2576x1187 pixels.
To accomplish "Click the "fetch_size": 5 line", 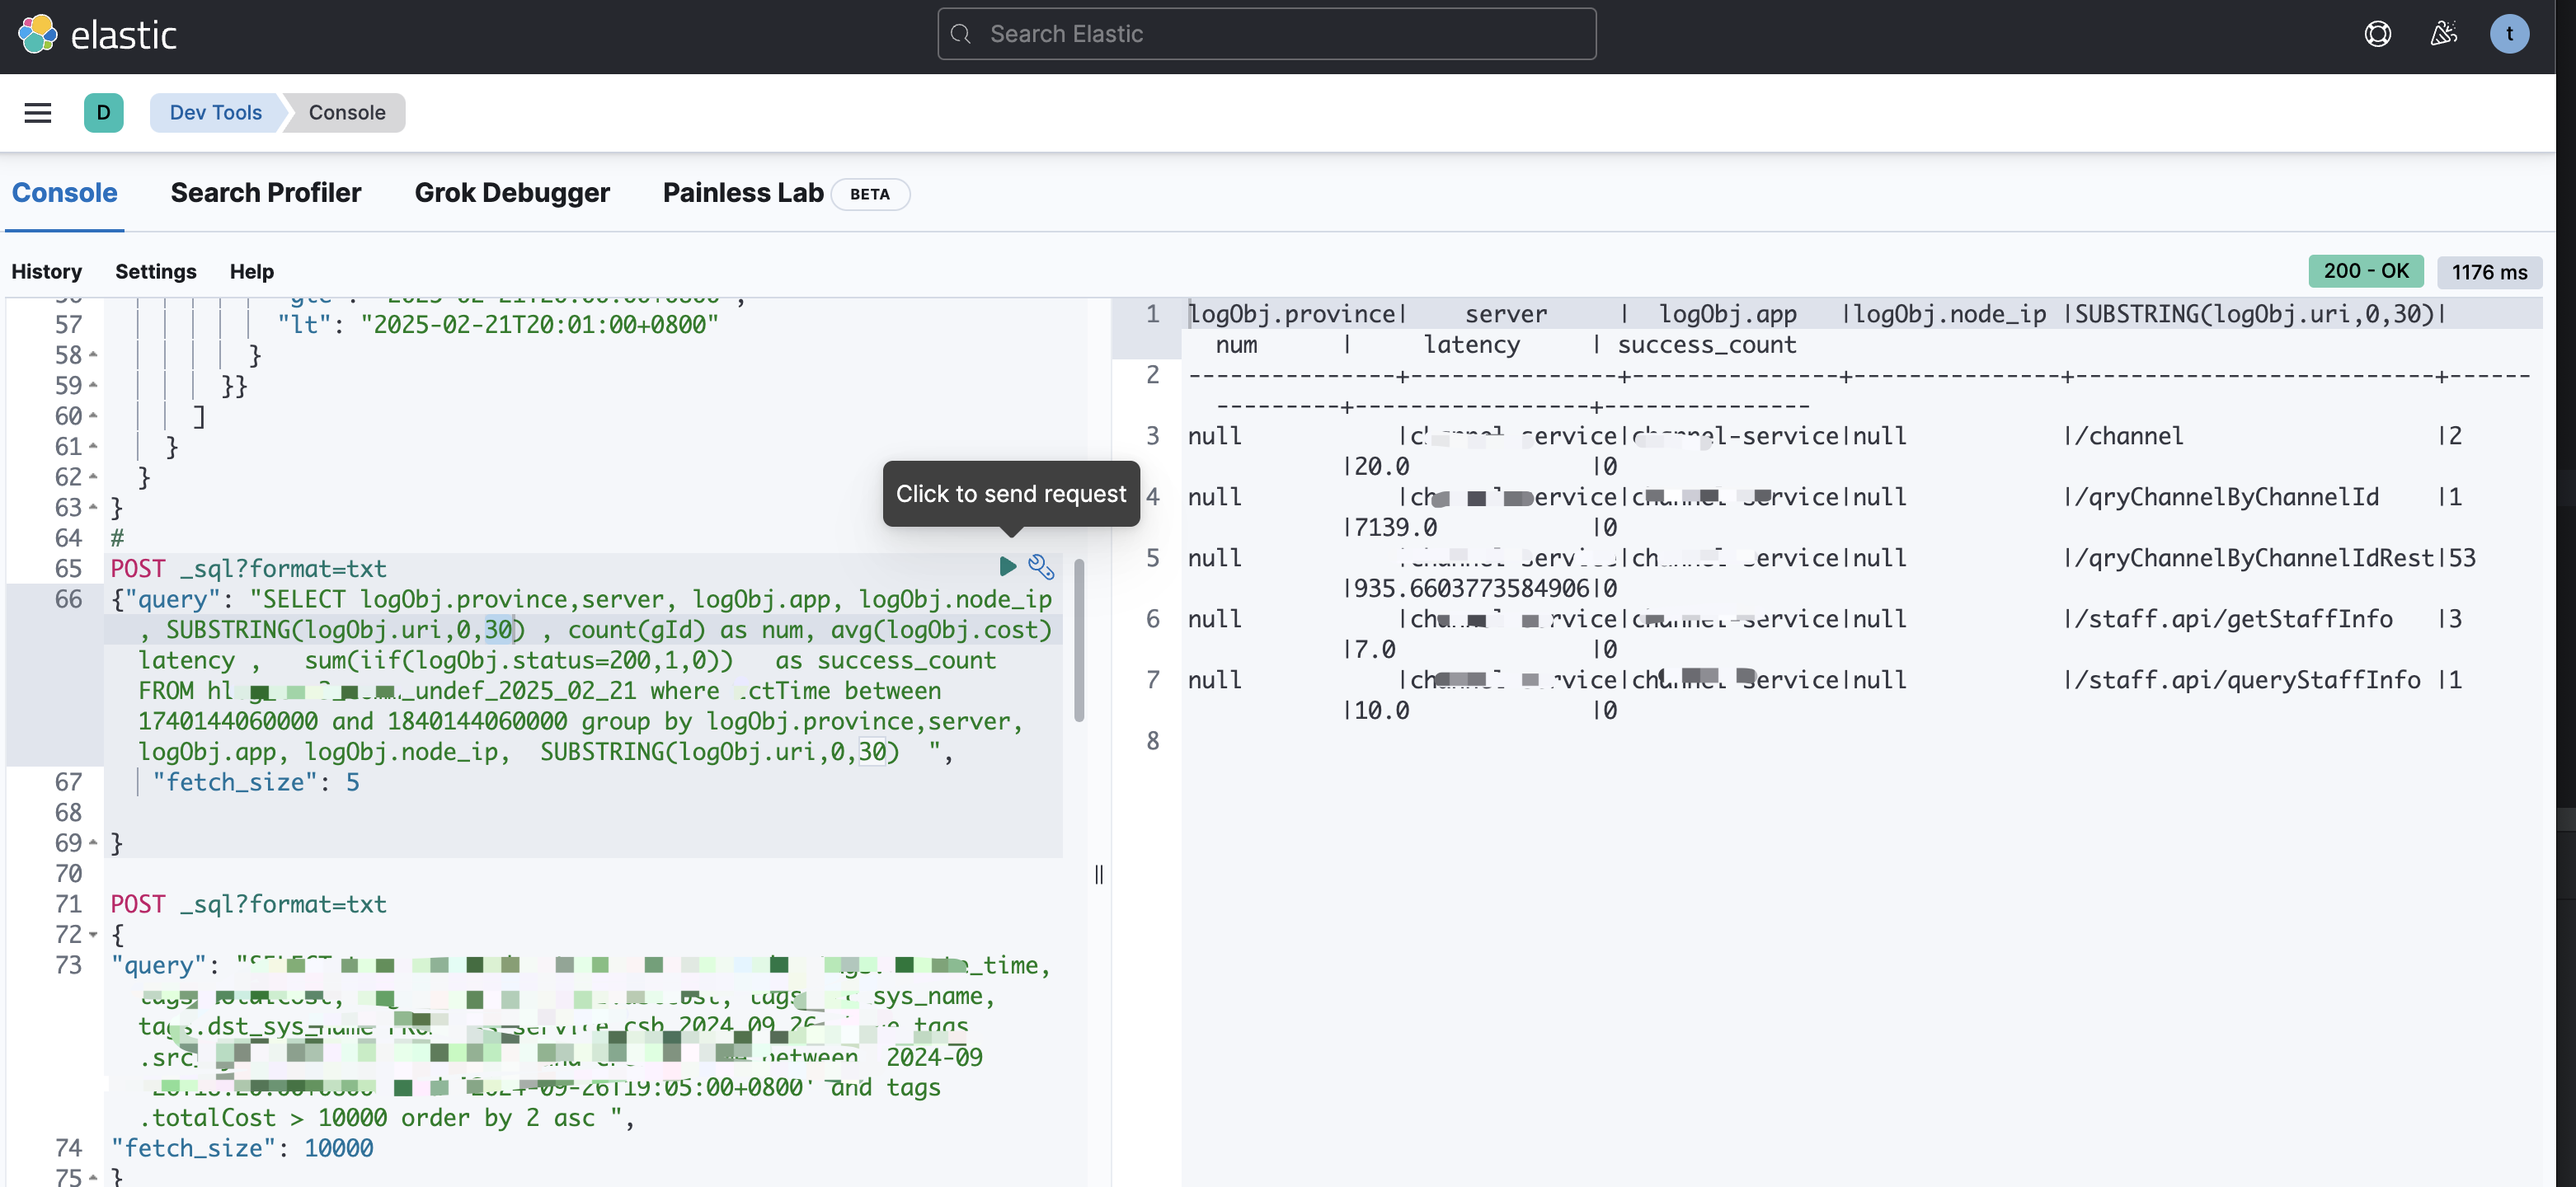I will pos(255,782).
